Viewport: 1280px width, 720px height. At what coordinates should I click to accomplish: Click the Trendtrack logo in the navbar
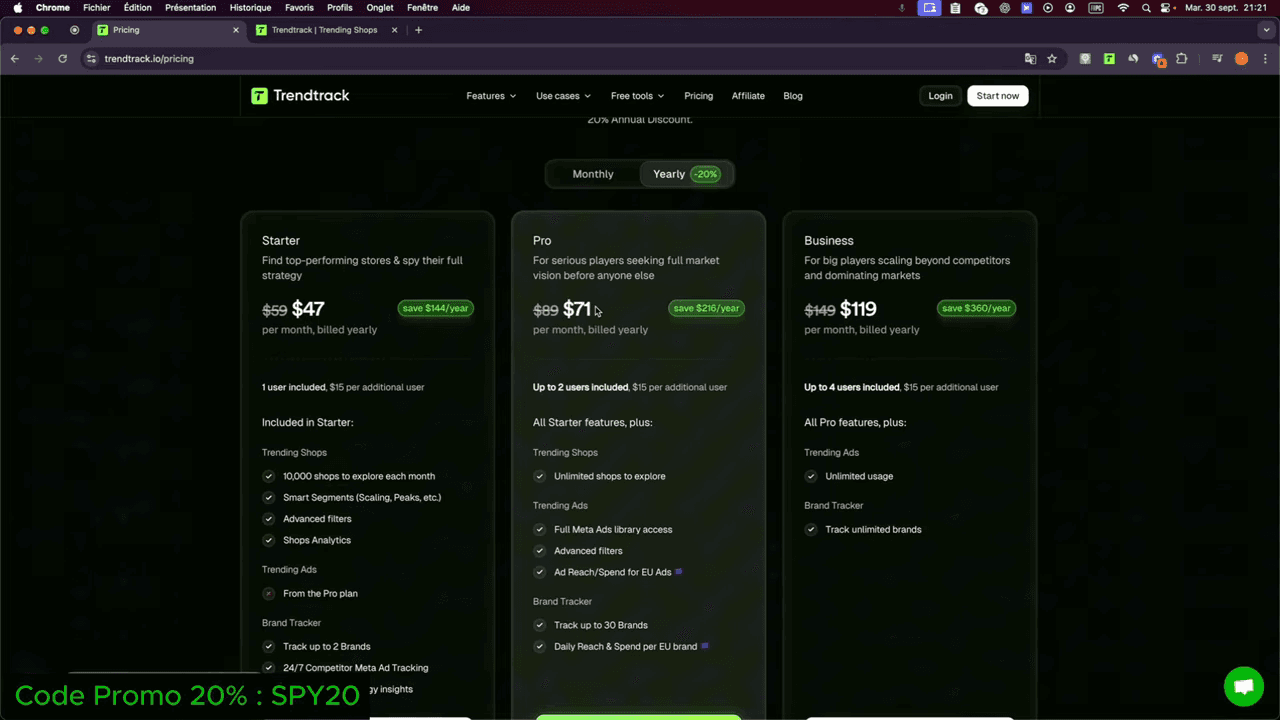[300, 95]
